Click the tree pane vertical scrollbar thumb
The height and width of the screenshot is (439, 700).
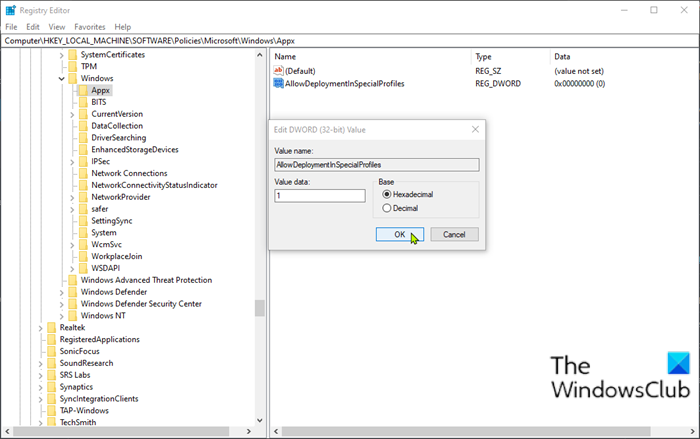pos(259,308)
